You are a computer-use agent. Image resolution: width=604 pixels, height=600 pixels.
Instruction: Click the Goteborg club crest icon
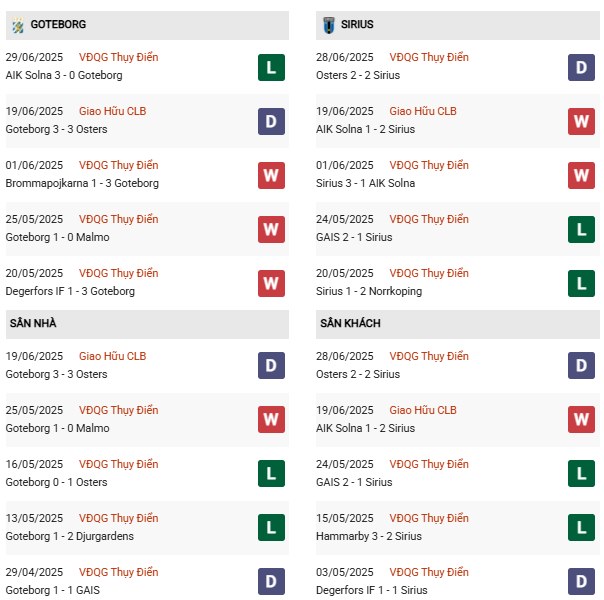pos(18,25)
